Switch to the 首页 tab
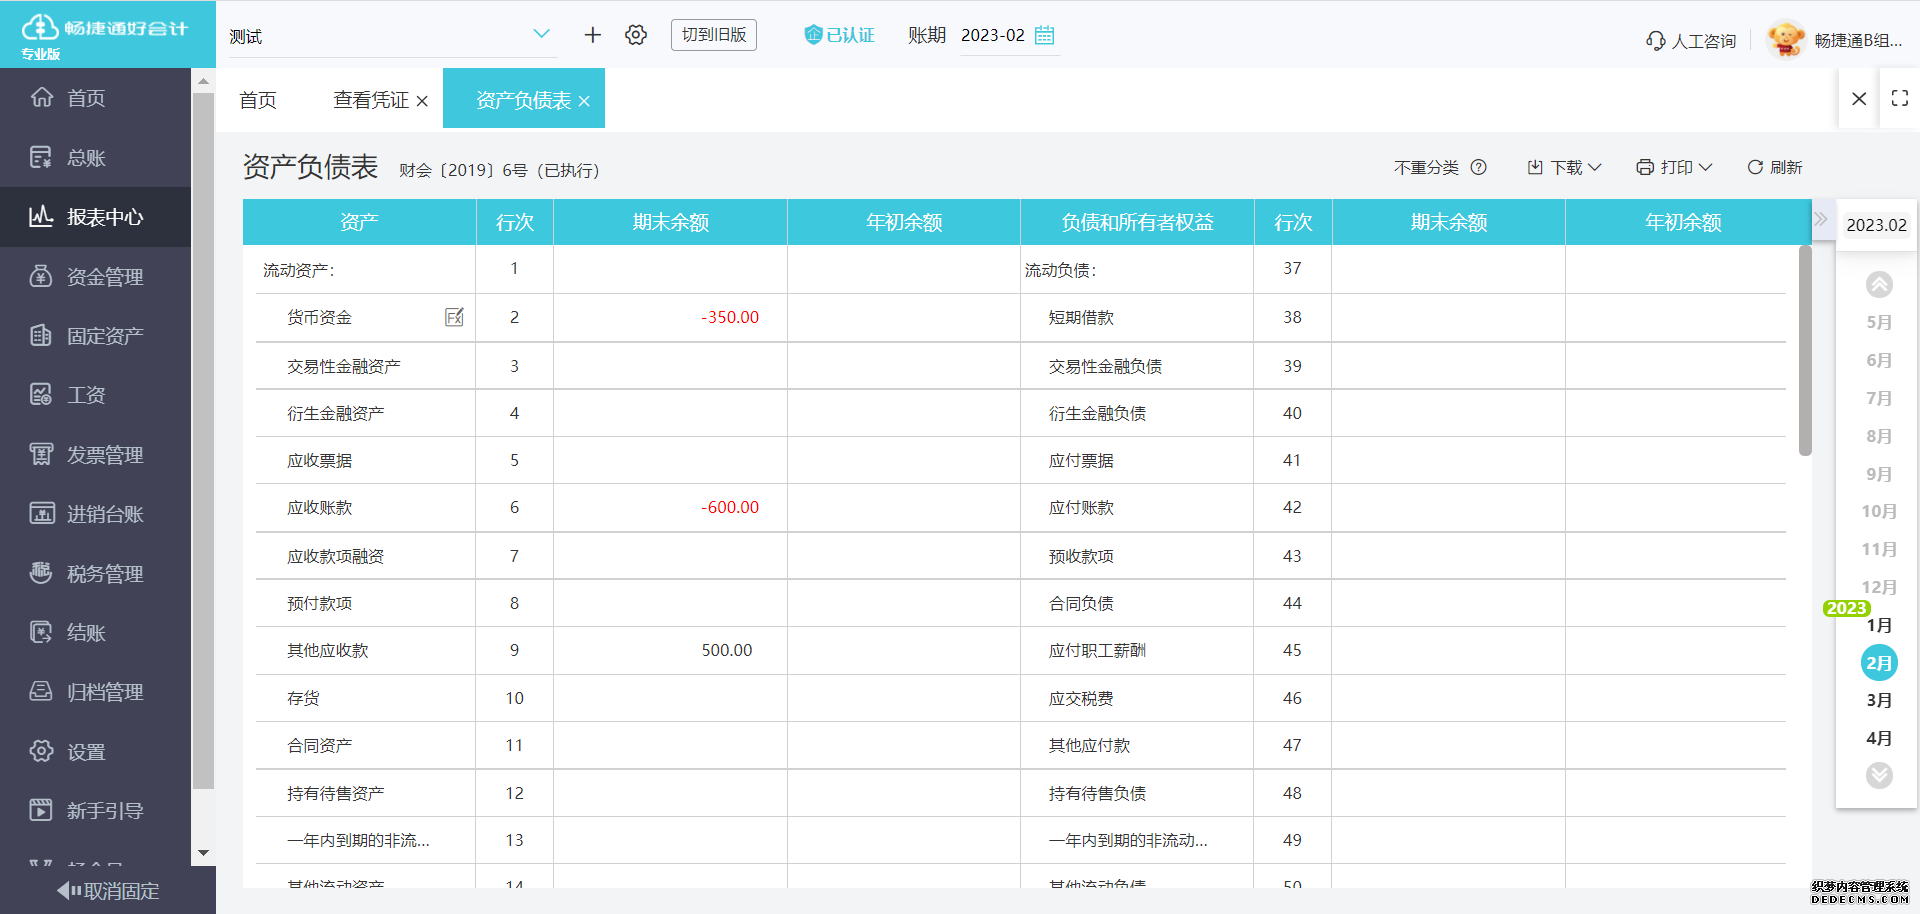 [257, 99]
